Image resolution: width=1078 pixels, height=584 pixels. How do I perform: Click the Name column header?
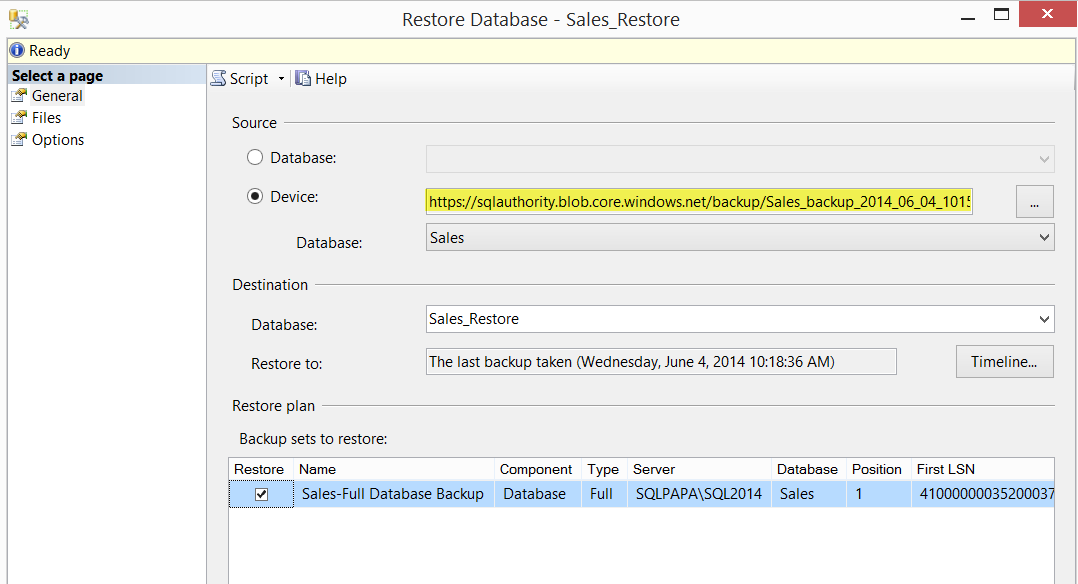394,469
